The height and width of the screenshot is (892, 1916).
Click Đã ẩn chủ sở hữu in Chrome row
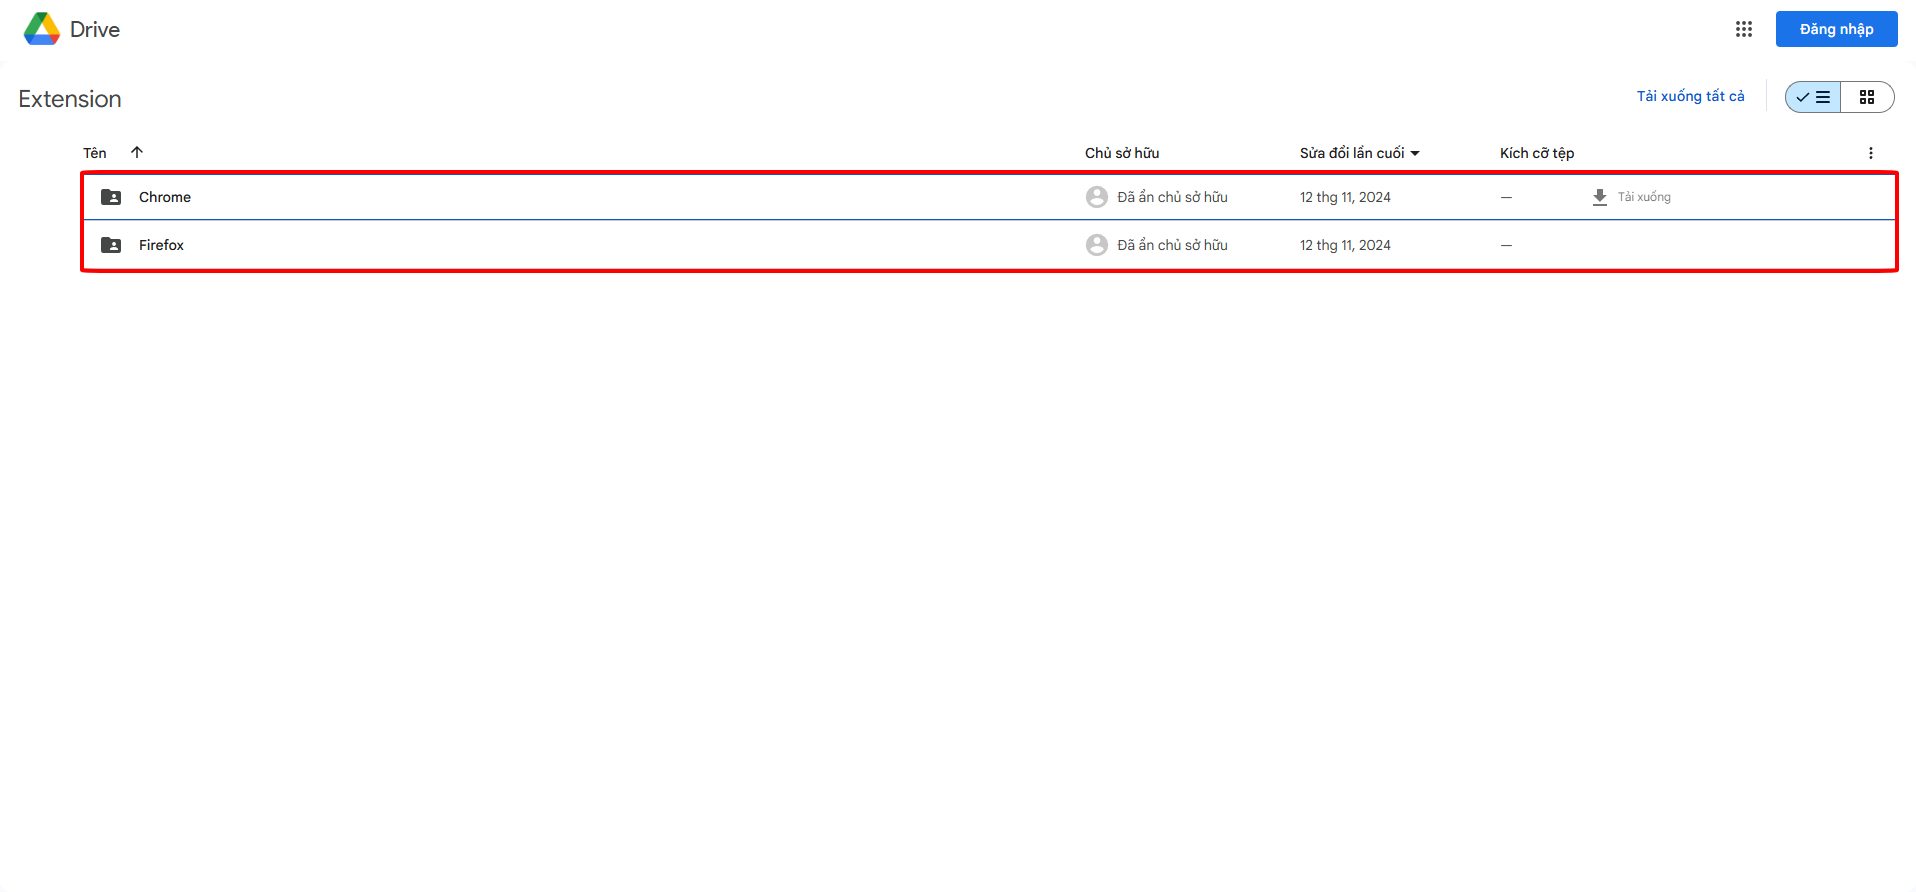pos(1172,197)
